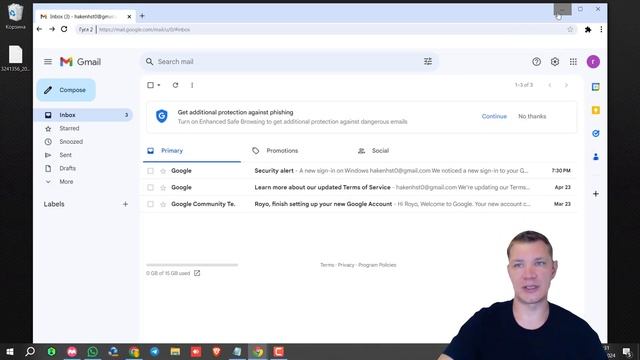
Task: Refresh the inbox
Action: (176, 85)
